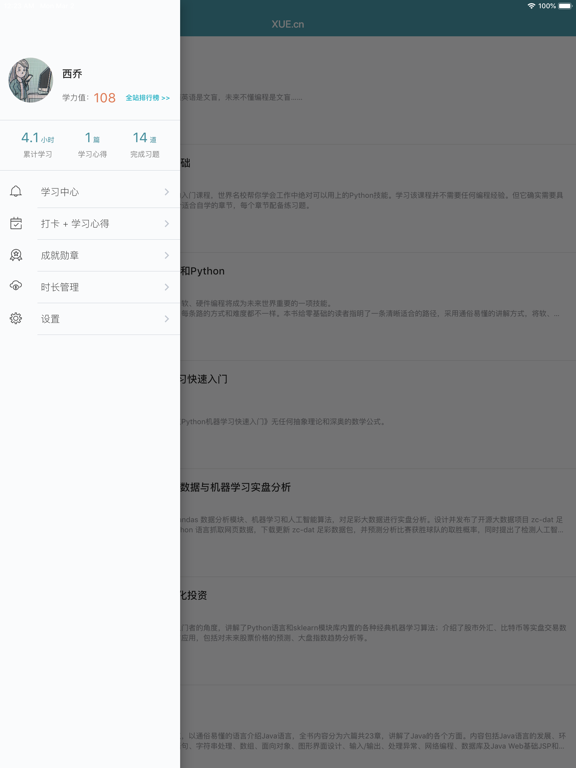Open the 设置 menu entry

coord(90,319)
